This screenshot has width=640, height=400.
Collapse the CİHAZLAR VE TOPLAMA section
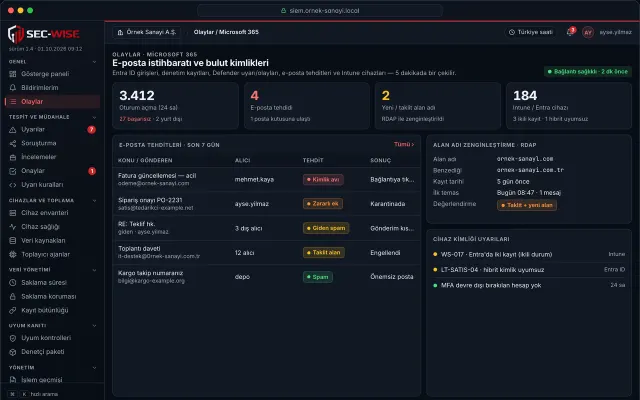click(94, 201)
